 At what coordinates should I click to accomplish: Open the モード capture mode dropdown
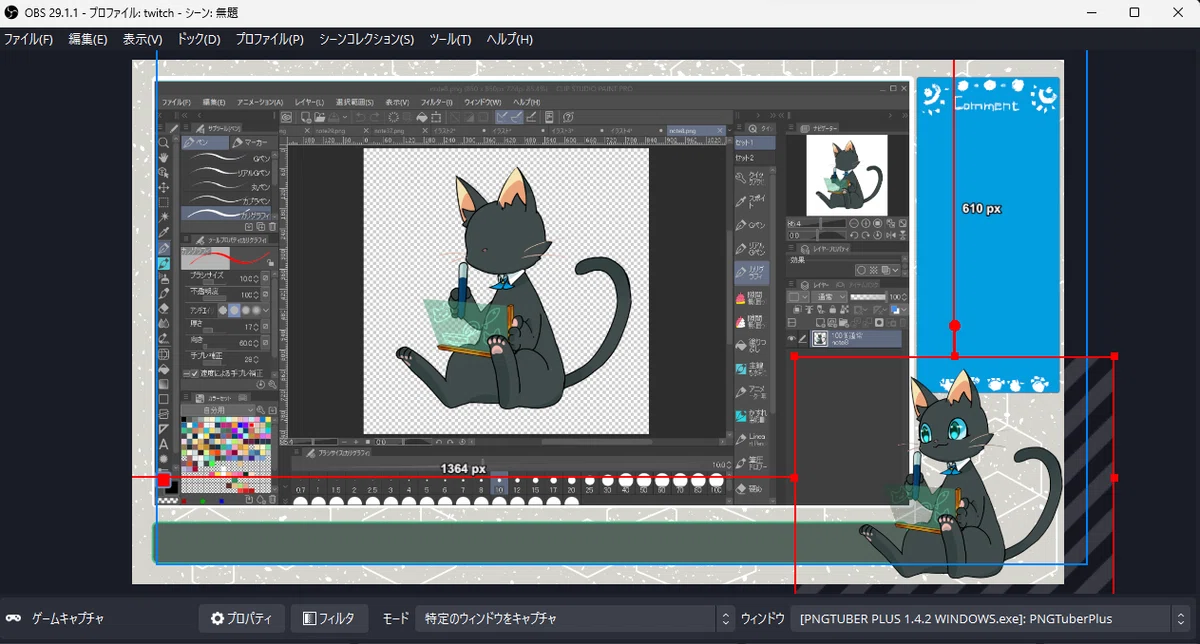coord(575,619)
